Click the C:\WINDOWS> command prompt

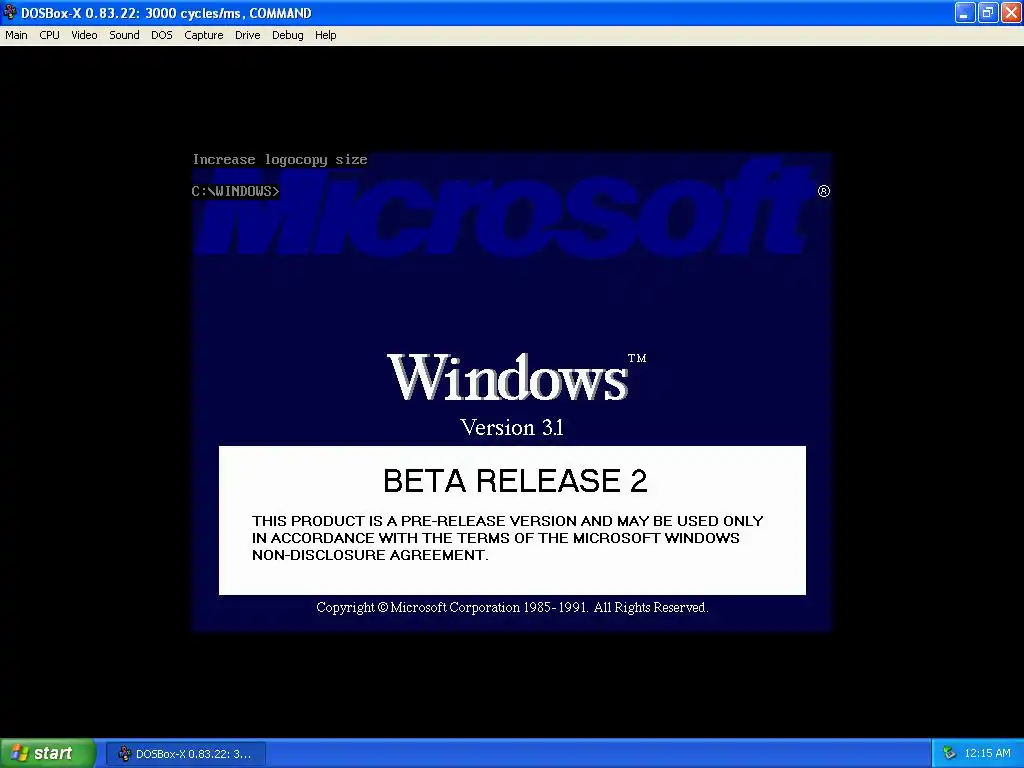click(x=235, y=191)
